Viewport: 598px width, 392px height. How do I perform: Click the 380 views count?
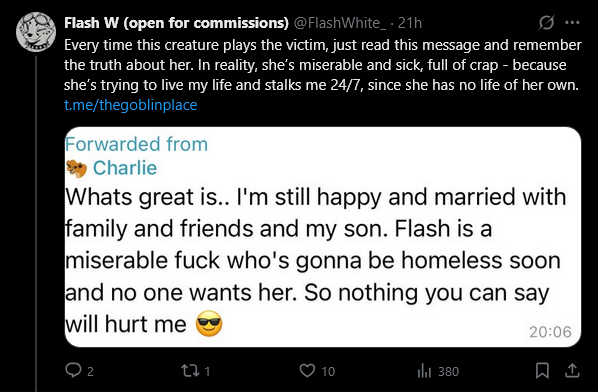(x=448, y=371)
